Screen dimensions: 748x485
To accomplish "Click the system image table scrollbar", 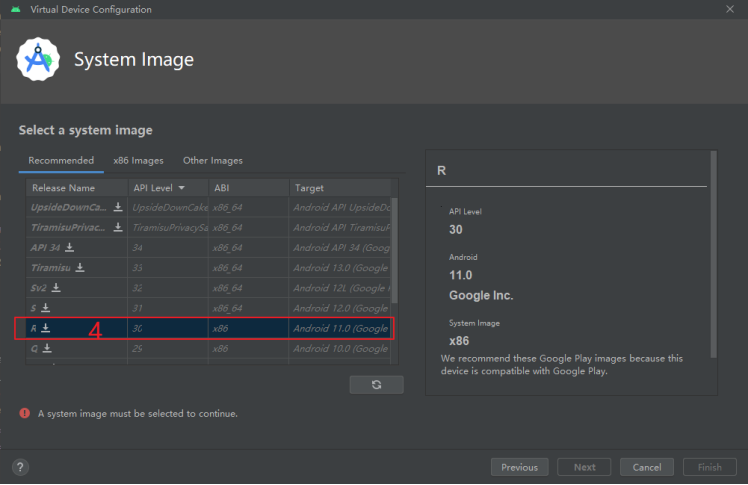I will pyautogui.click(x=394, y=250).
